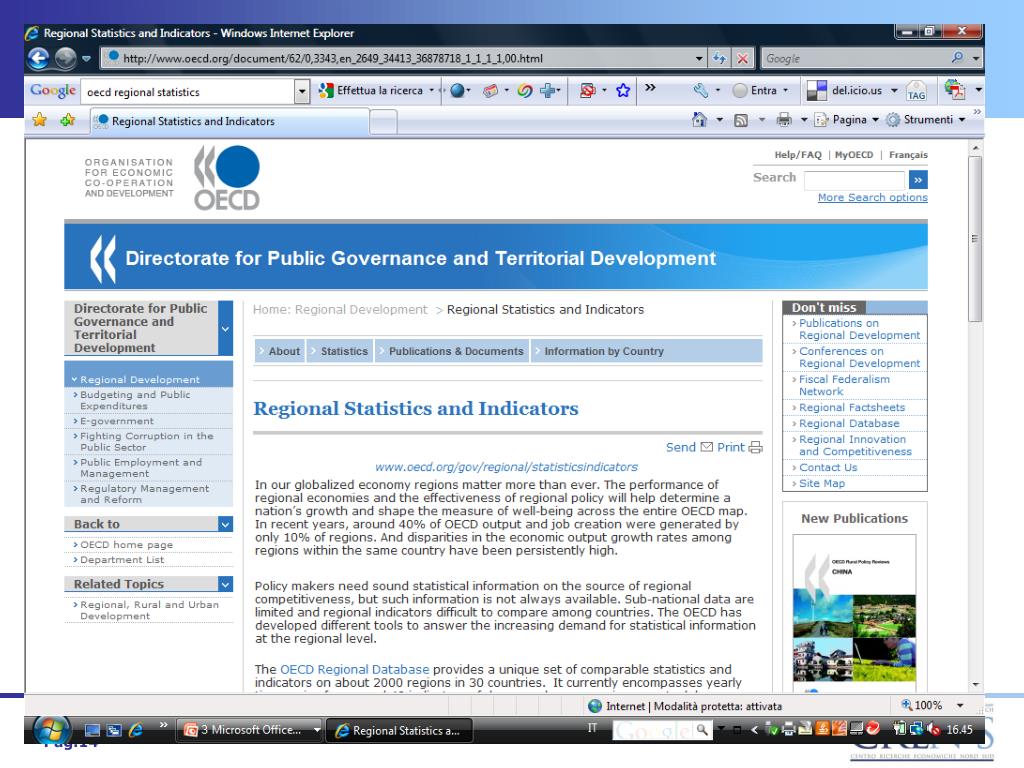Open the Fiscal Federalism Network link
1024x768 pixels.
coord(844,385)
